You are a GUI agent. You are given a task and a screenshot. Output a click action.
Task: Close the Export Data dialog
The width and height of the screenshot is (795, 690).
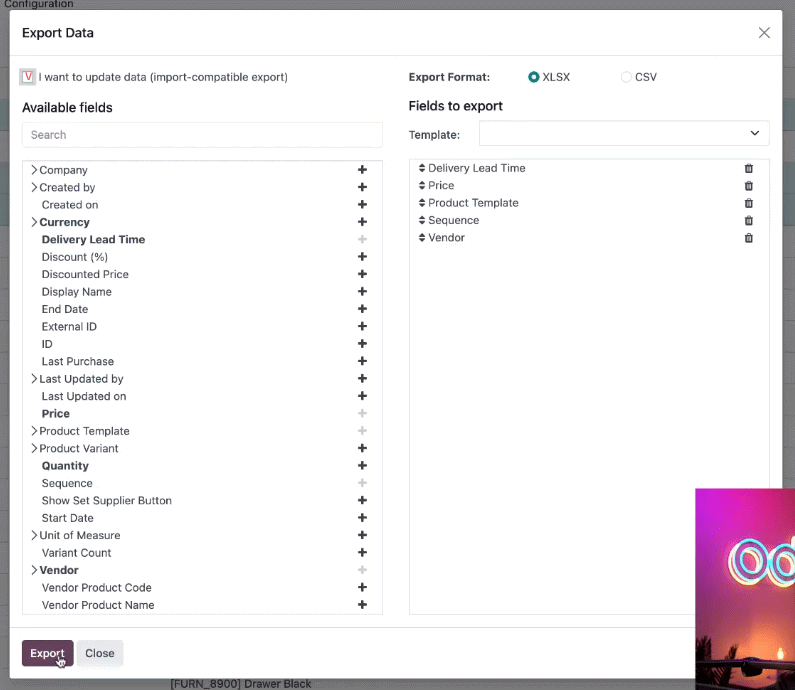click(x=764, y=33)
